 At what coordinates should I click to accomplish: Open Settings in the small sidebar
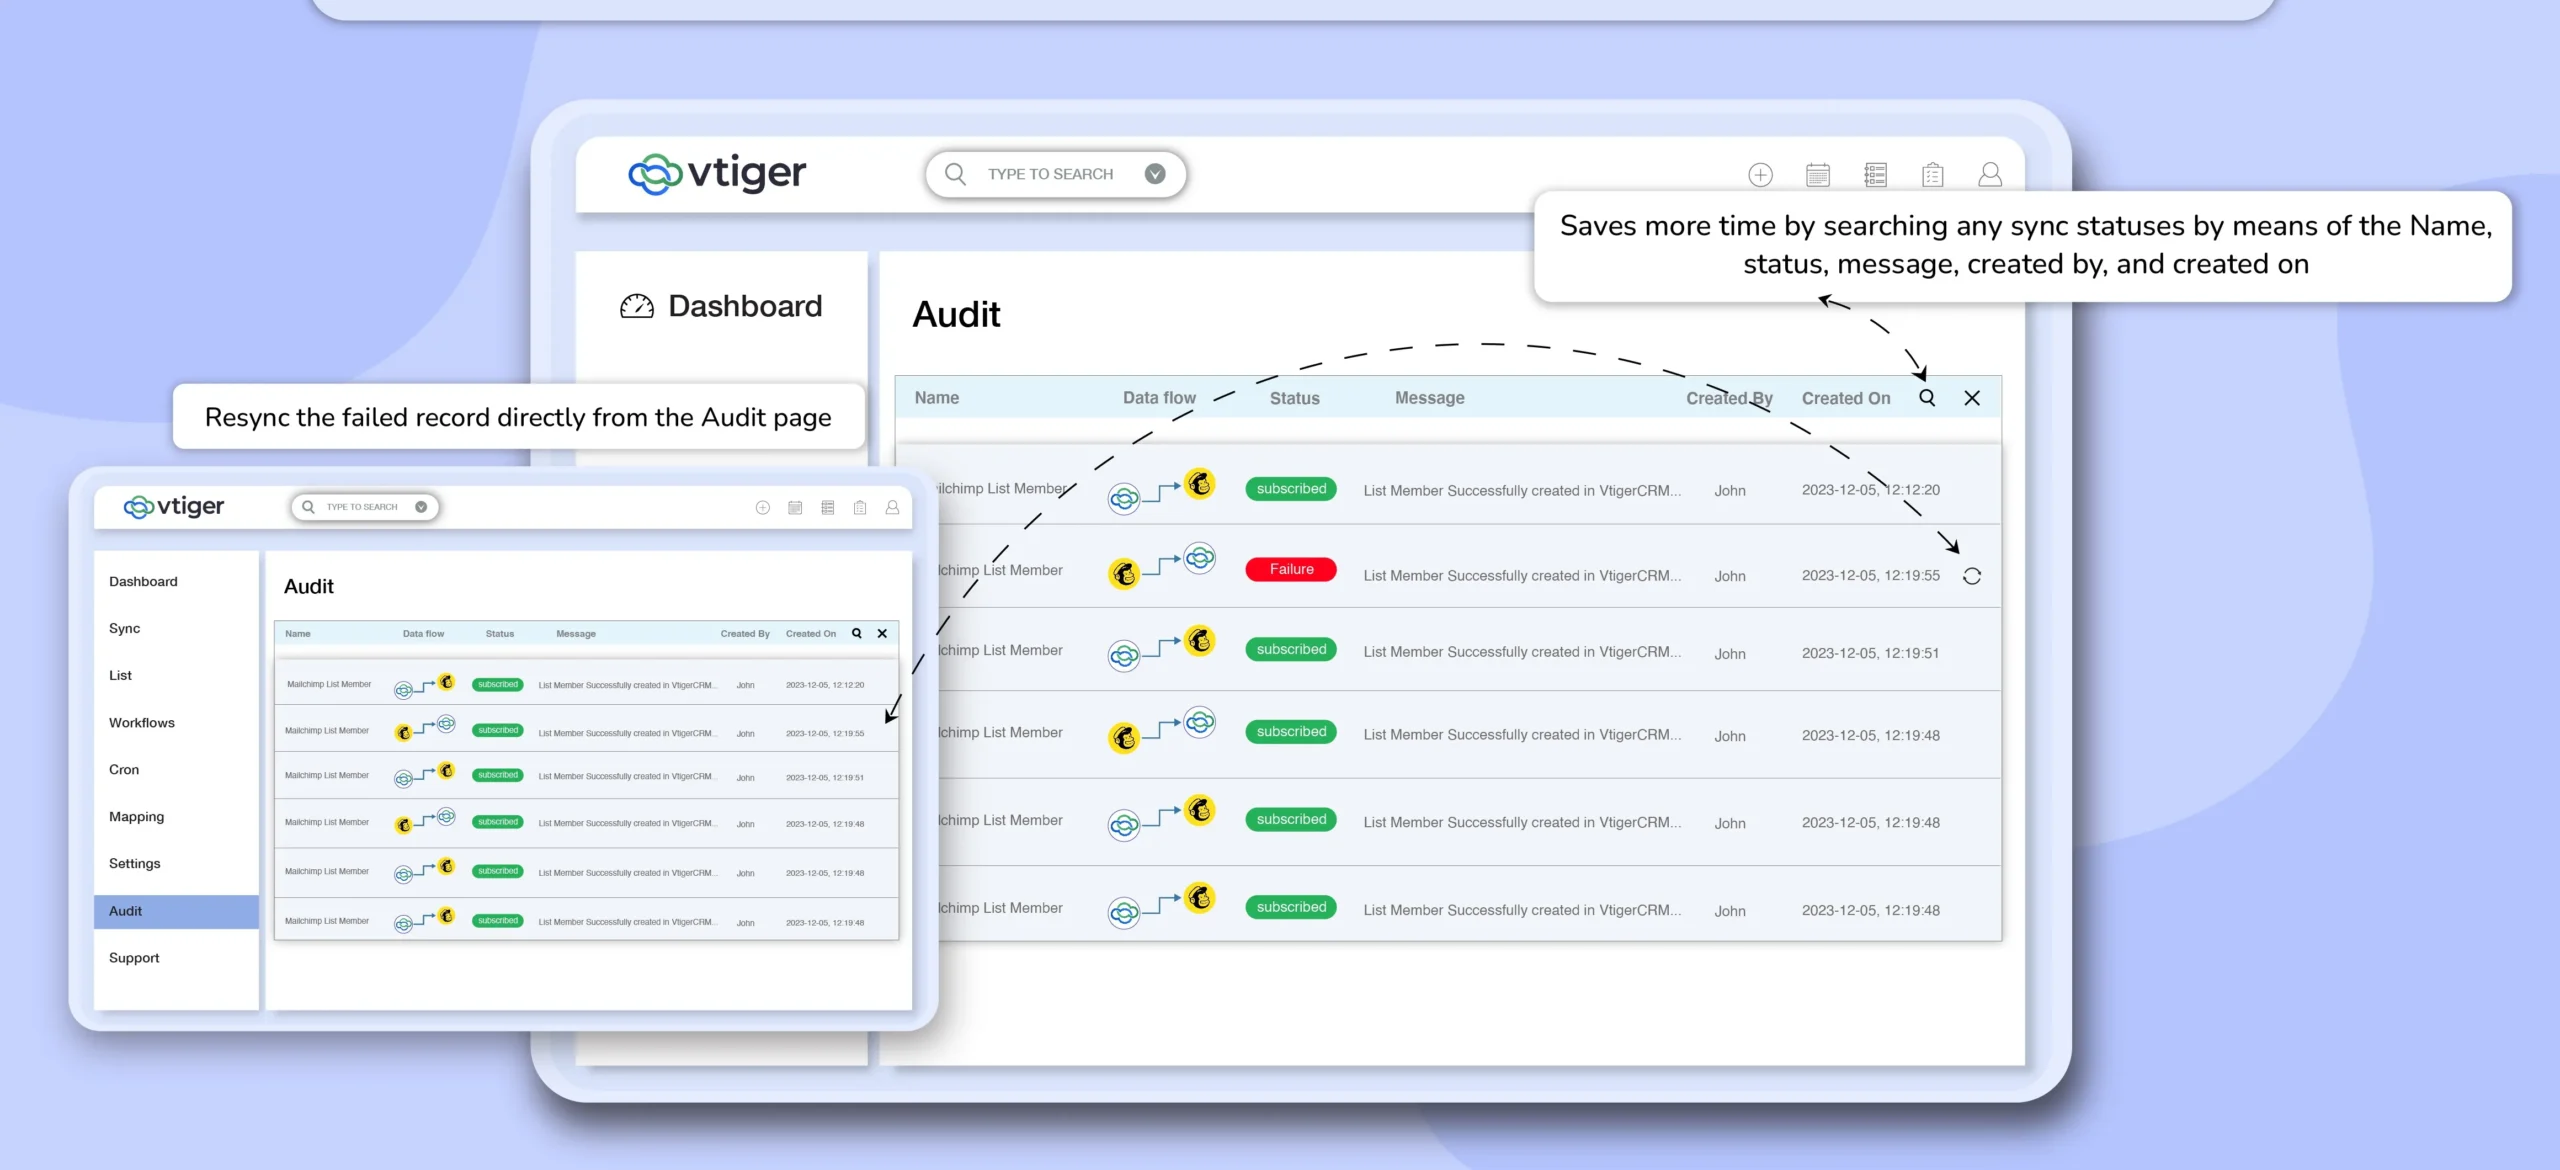[135, 863]
